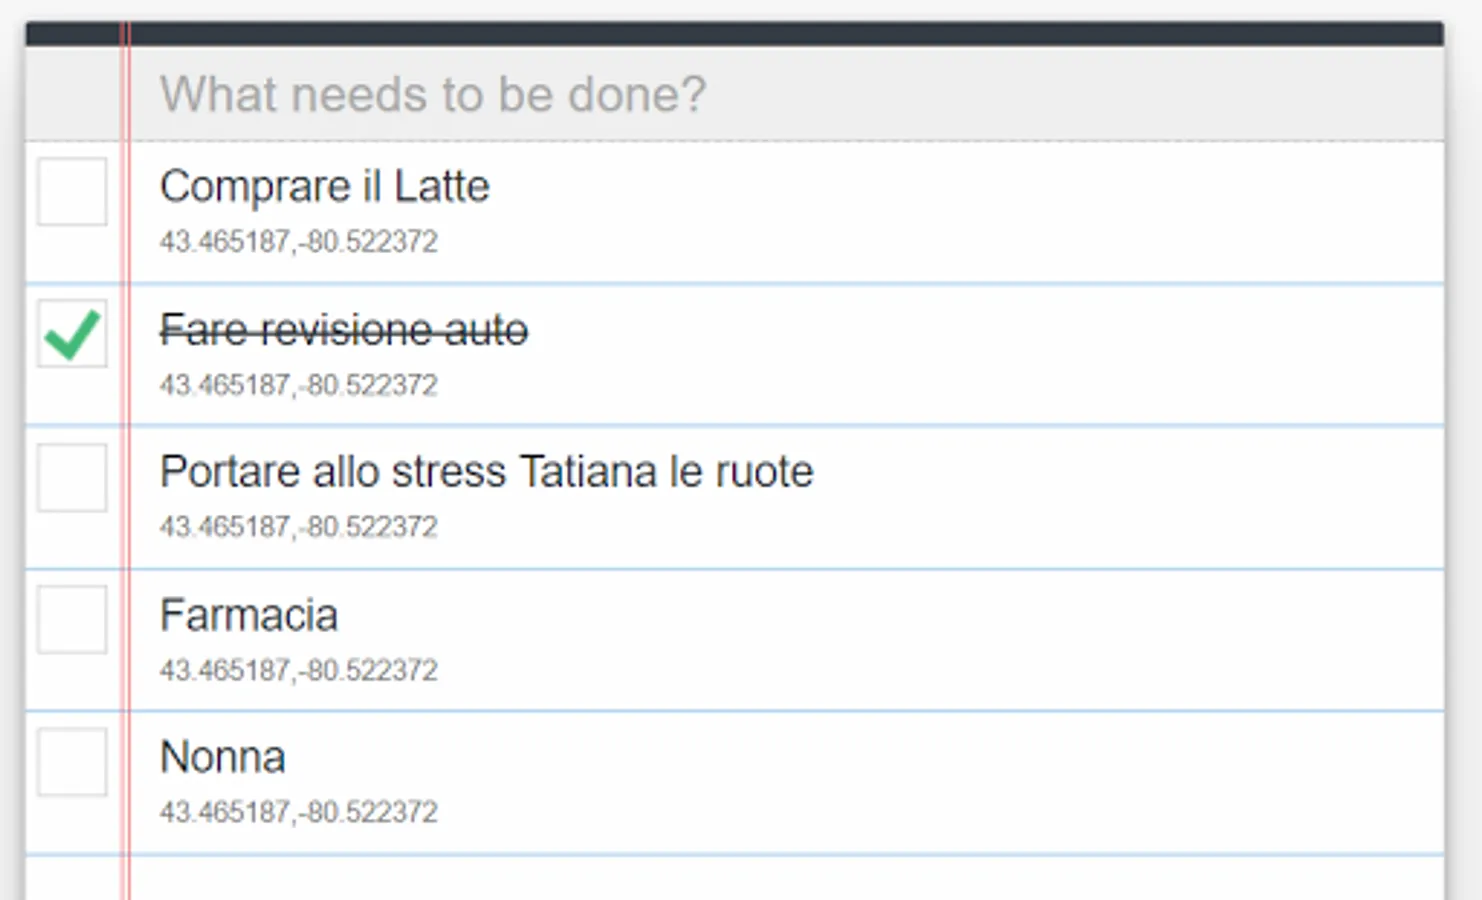Image resolution: width=1482 pixels, height=900 pixels.
Task: Open the coordinates beneath Farmacia
Action: pyautogui.click(x=298, y=670)
